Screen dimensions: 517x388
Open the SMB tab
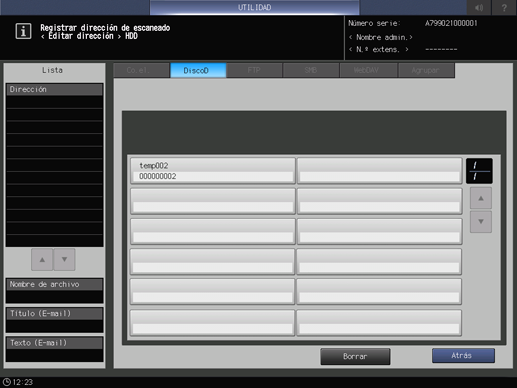[x=311, y=70]
